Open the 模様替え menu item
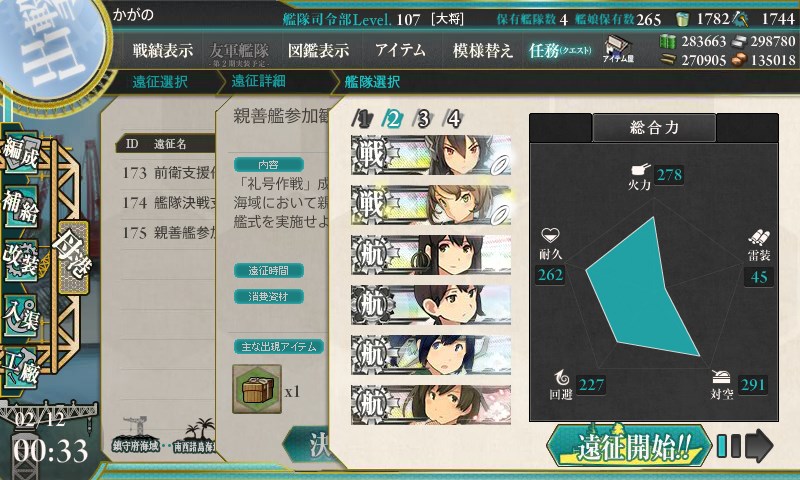 pyautogui.click(x=483, y=50)
